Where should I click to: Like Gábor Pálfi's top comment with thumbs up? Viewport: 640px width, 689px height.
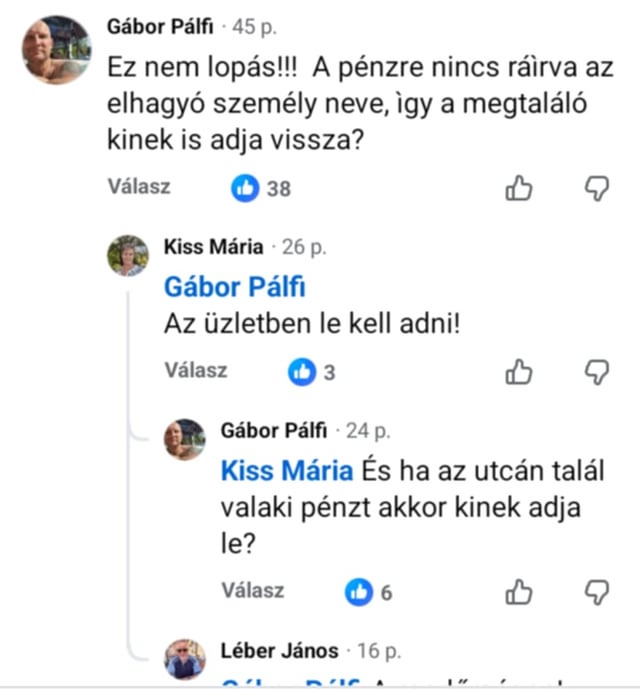coord(519,188)
